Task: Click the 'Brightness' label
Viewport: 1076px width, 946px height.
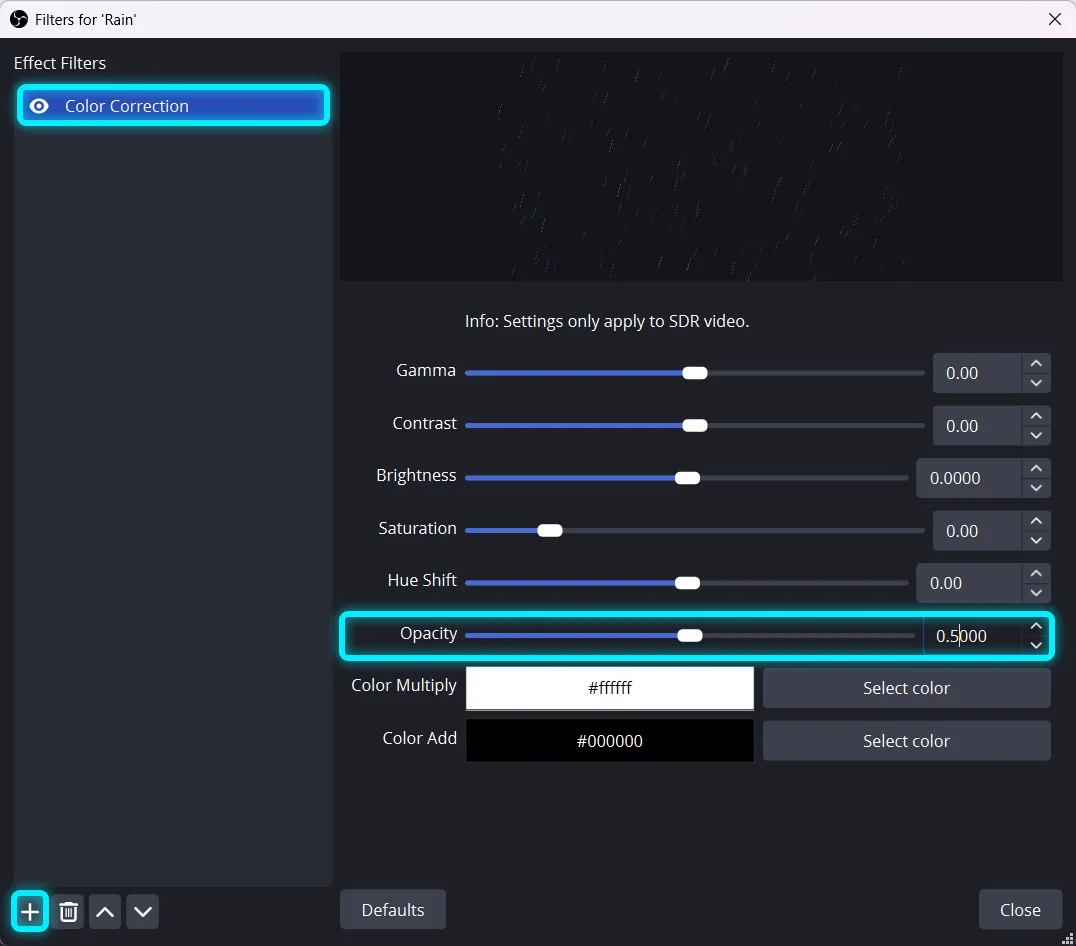Action: (416, 475)
